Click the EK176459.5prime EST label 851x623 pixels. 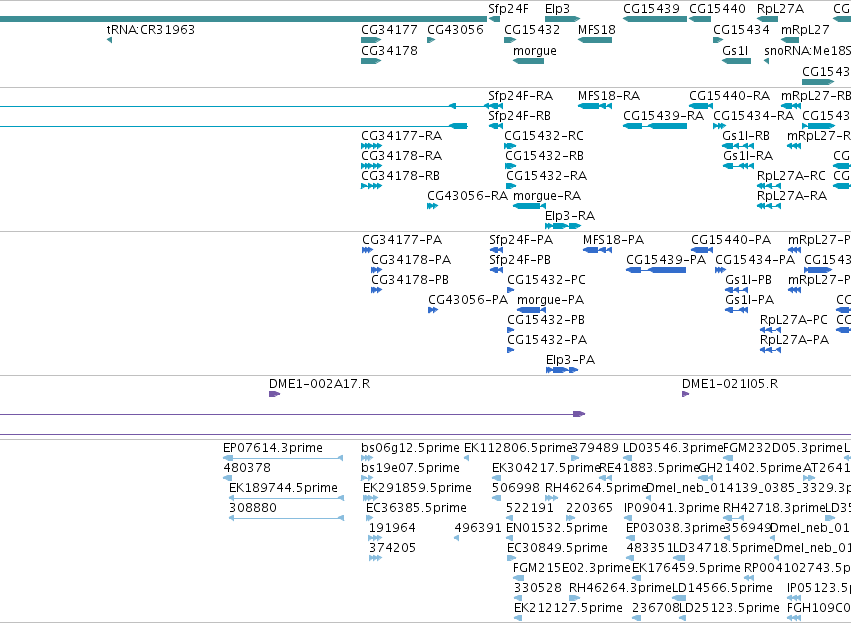pos(686,568)
